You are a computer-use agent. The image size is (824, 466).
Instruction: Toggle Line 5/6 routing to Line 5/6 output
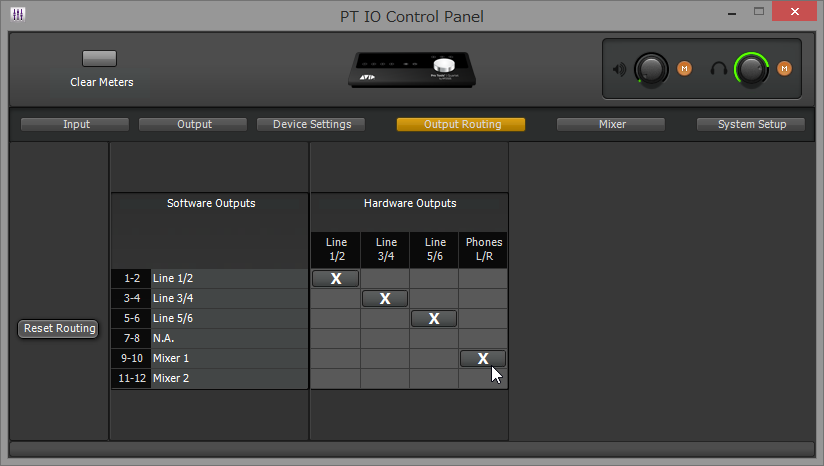coord(434,318)
